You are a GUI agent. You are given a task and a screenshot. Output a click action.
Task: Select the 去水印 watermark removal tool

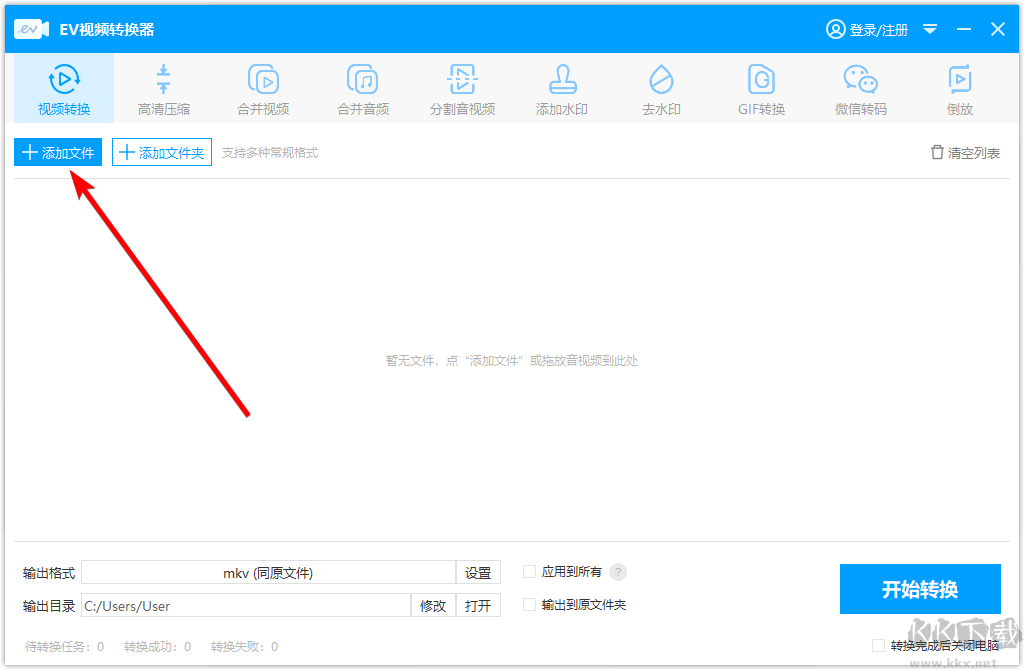(661, 88)
